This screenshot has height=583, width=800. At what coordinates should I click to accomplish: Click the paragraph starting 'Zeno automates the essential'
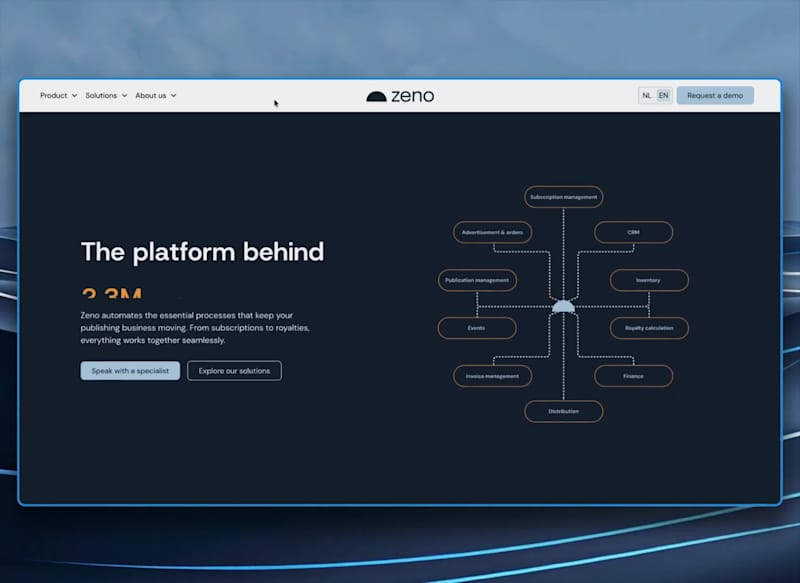tap(195, 327)
